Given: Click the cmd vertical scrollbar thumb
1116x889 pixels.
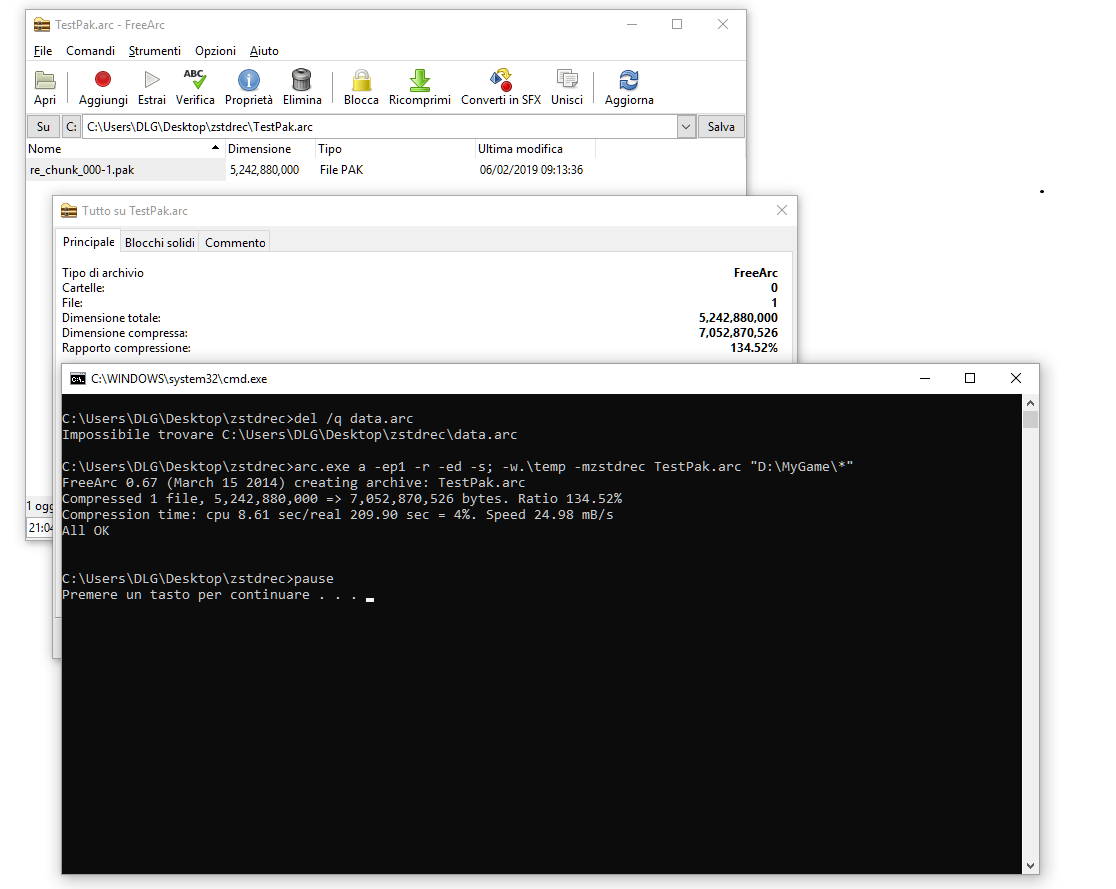Looking at the screenshot, I should point(1030,419).
